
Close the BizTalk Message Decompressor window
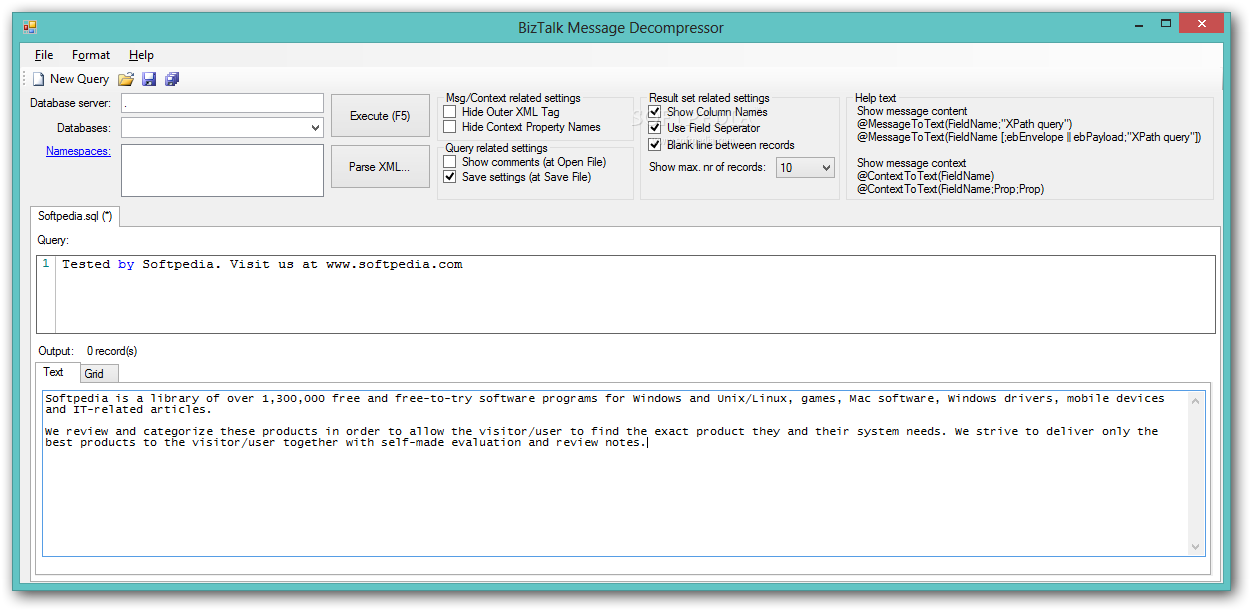pos(1203,23)
